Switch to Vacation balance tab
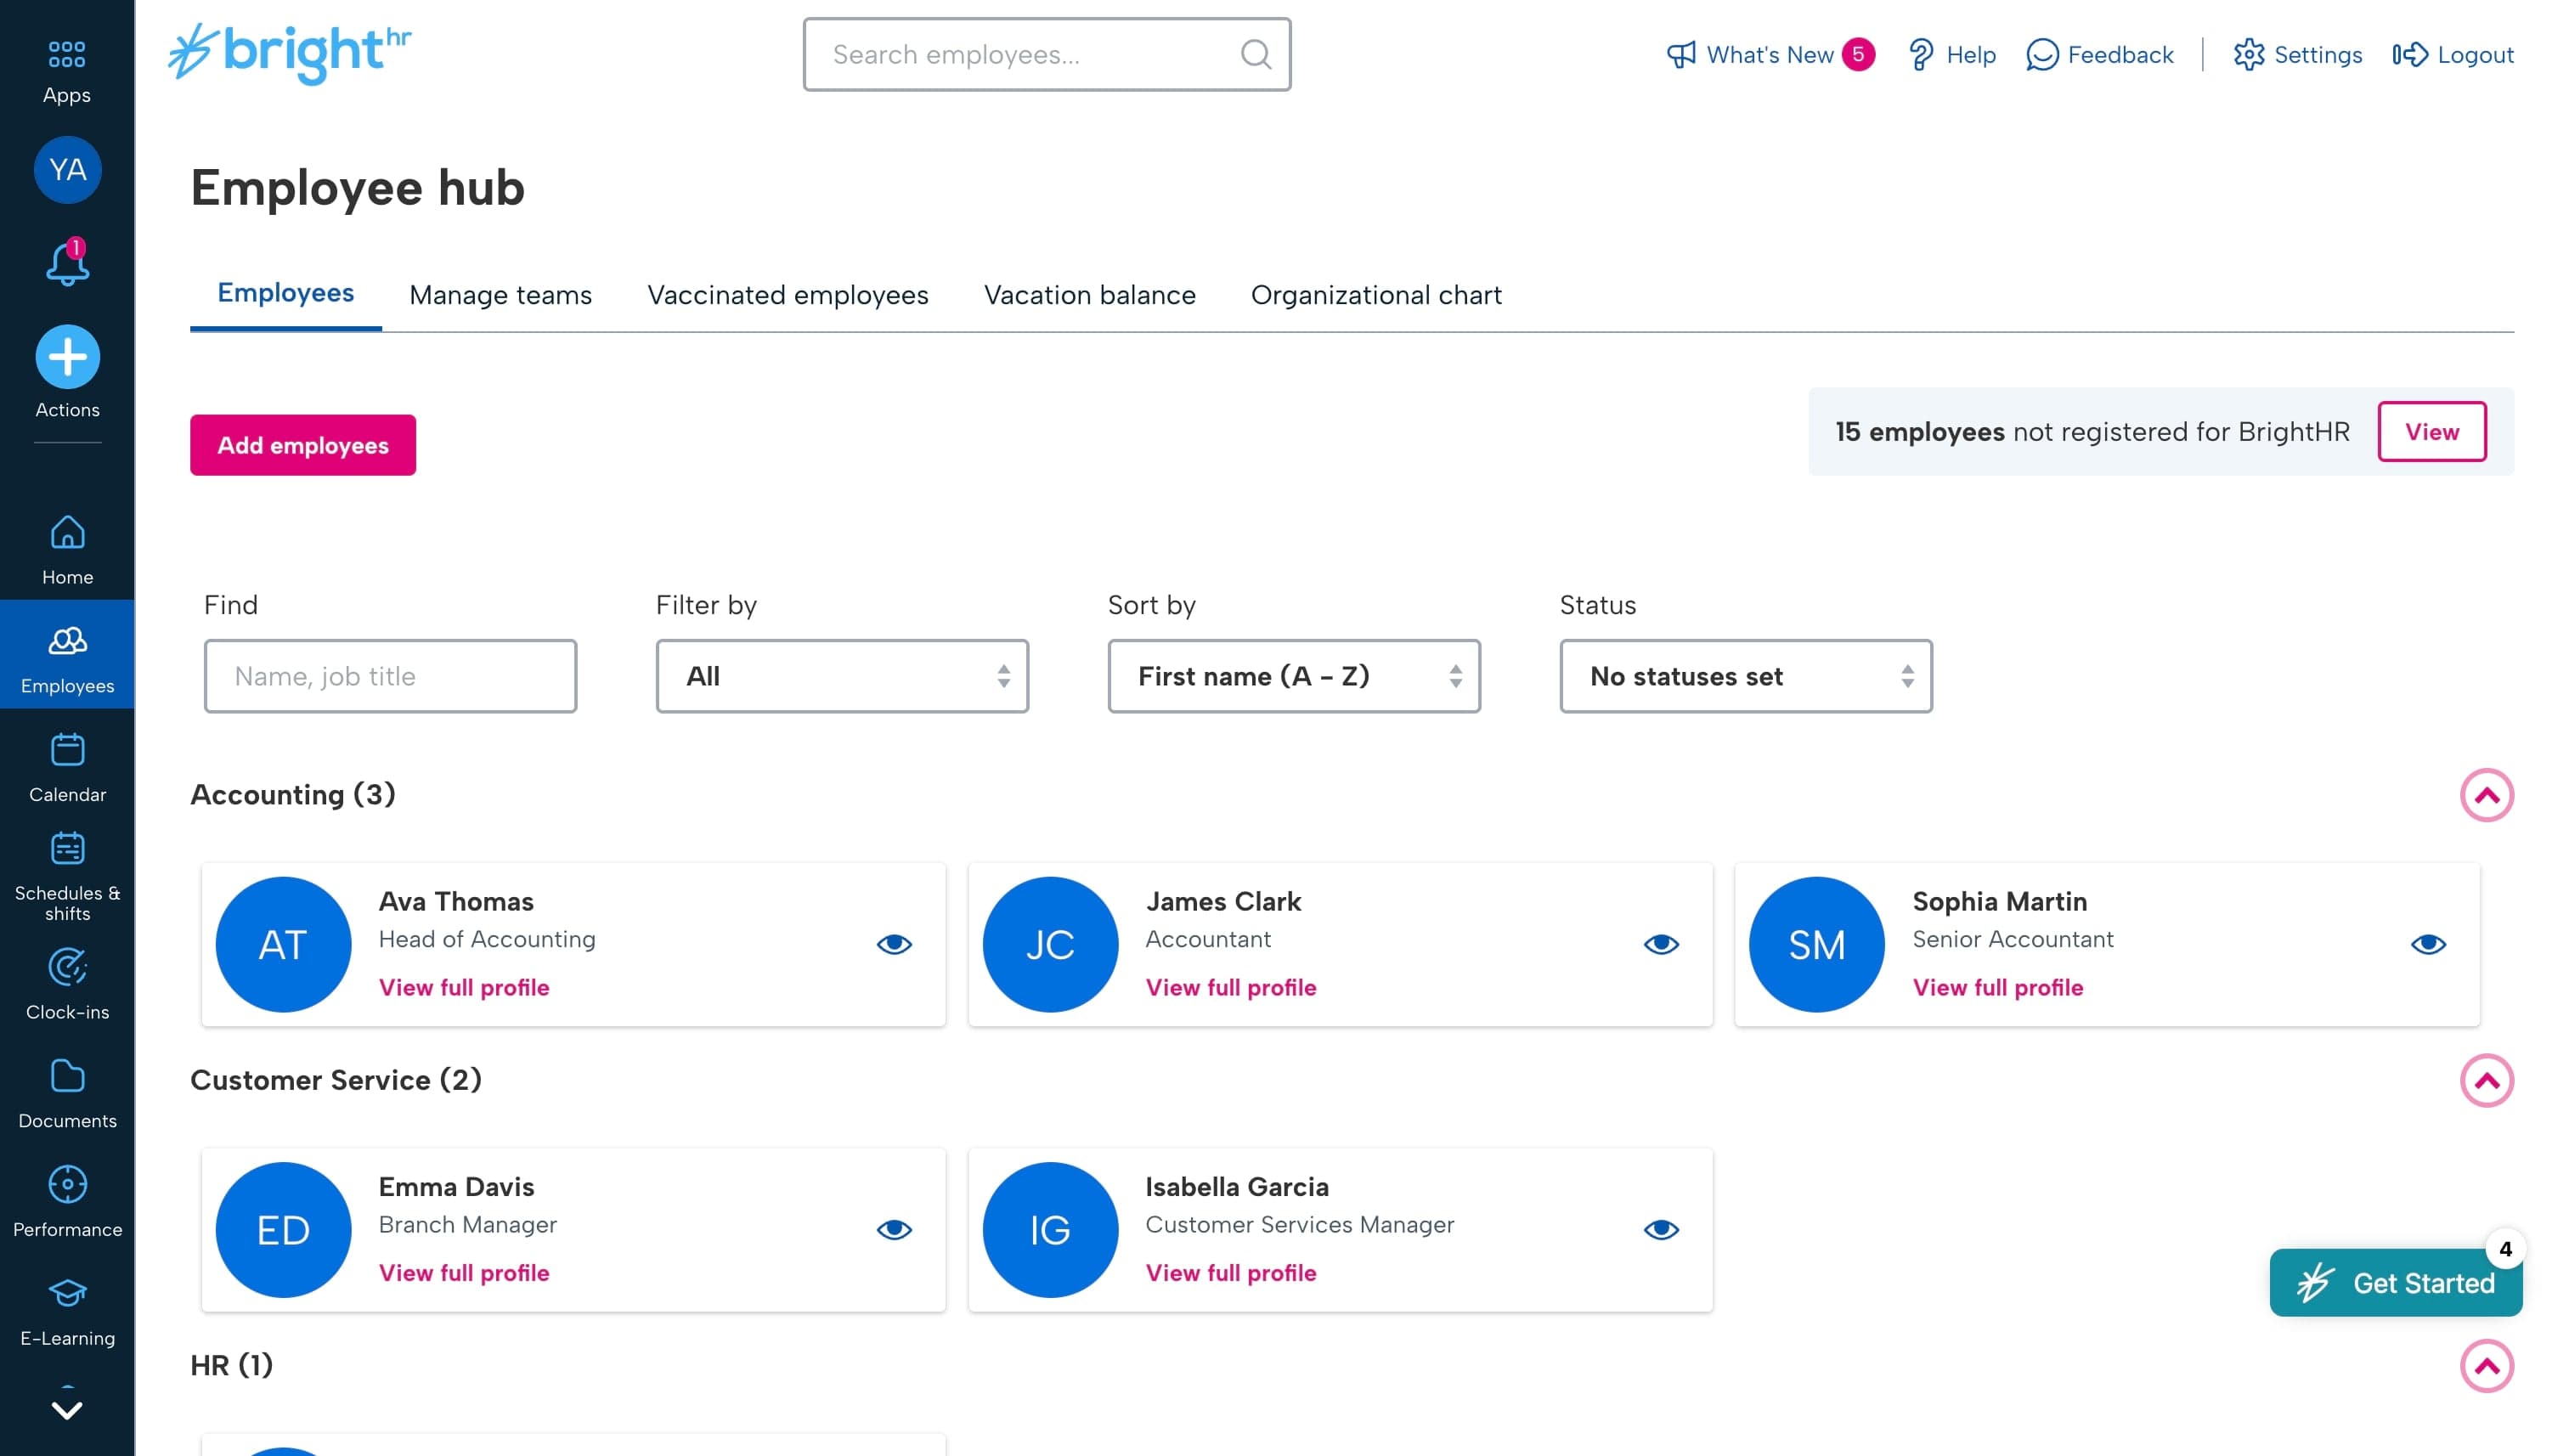The image size is (2569, 1456). click(x=1089, y=295)
